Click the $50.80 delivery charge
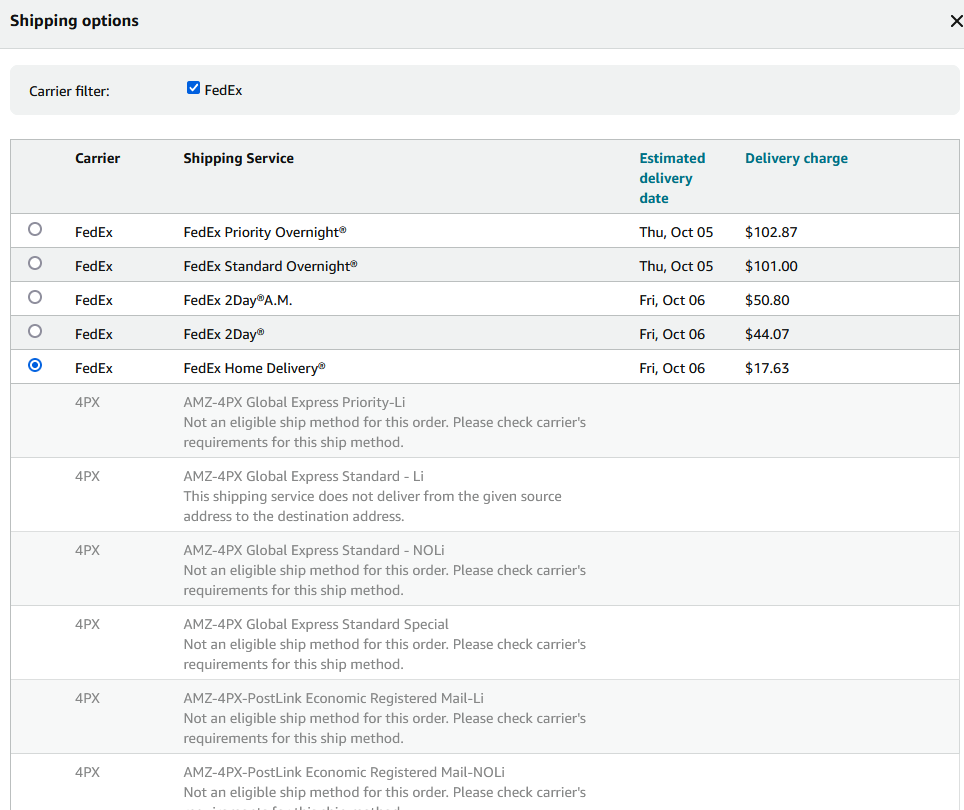 coord(767,301)
